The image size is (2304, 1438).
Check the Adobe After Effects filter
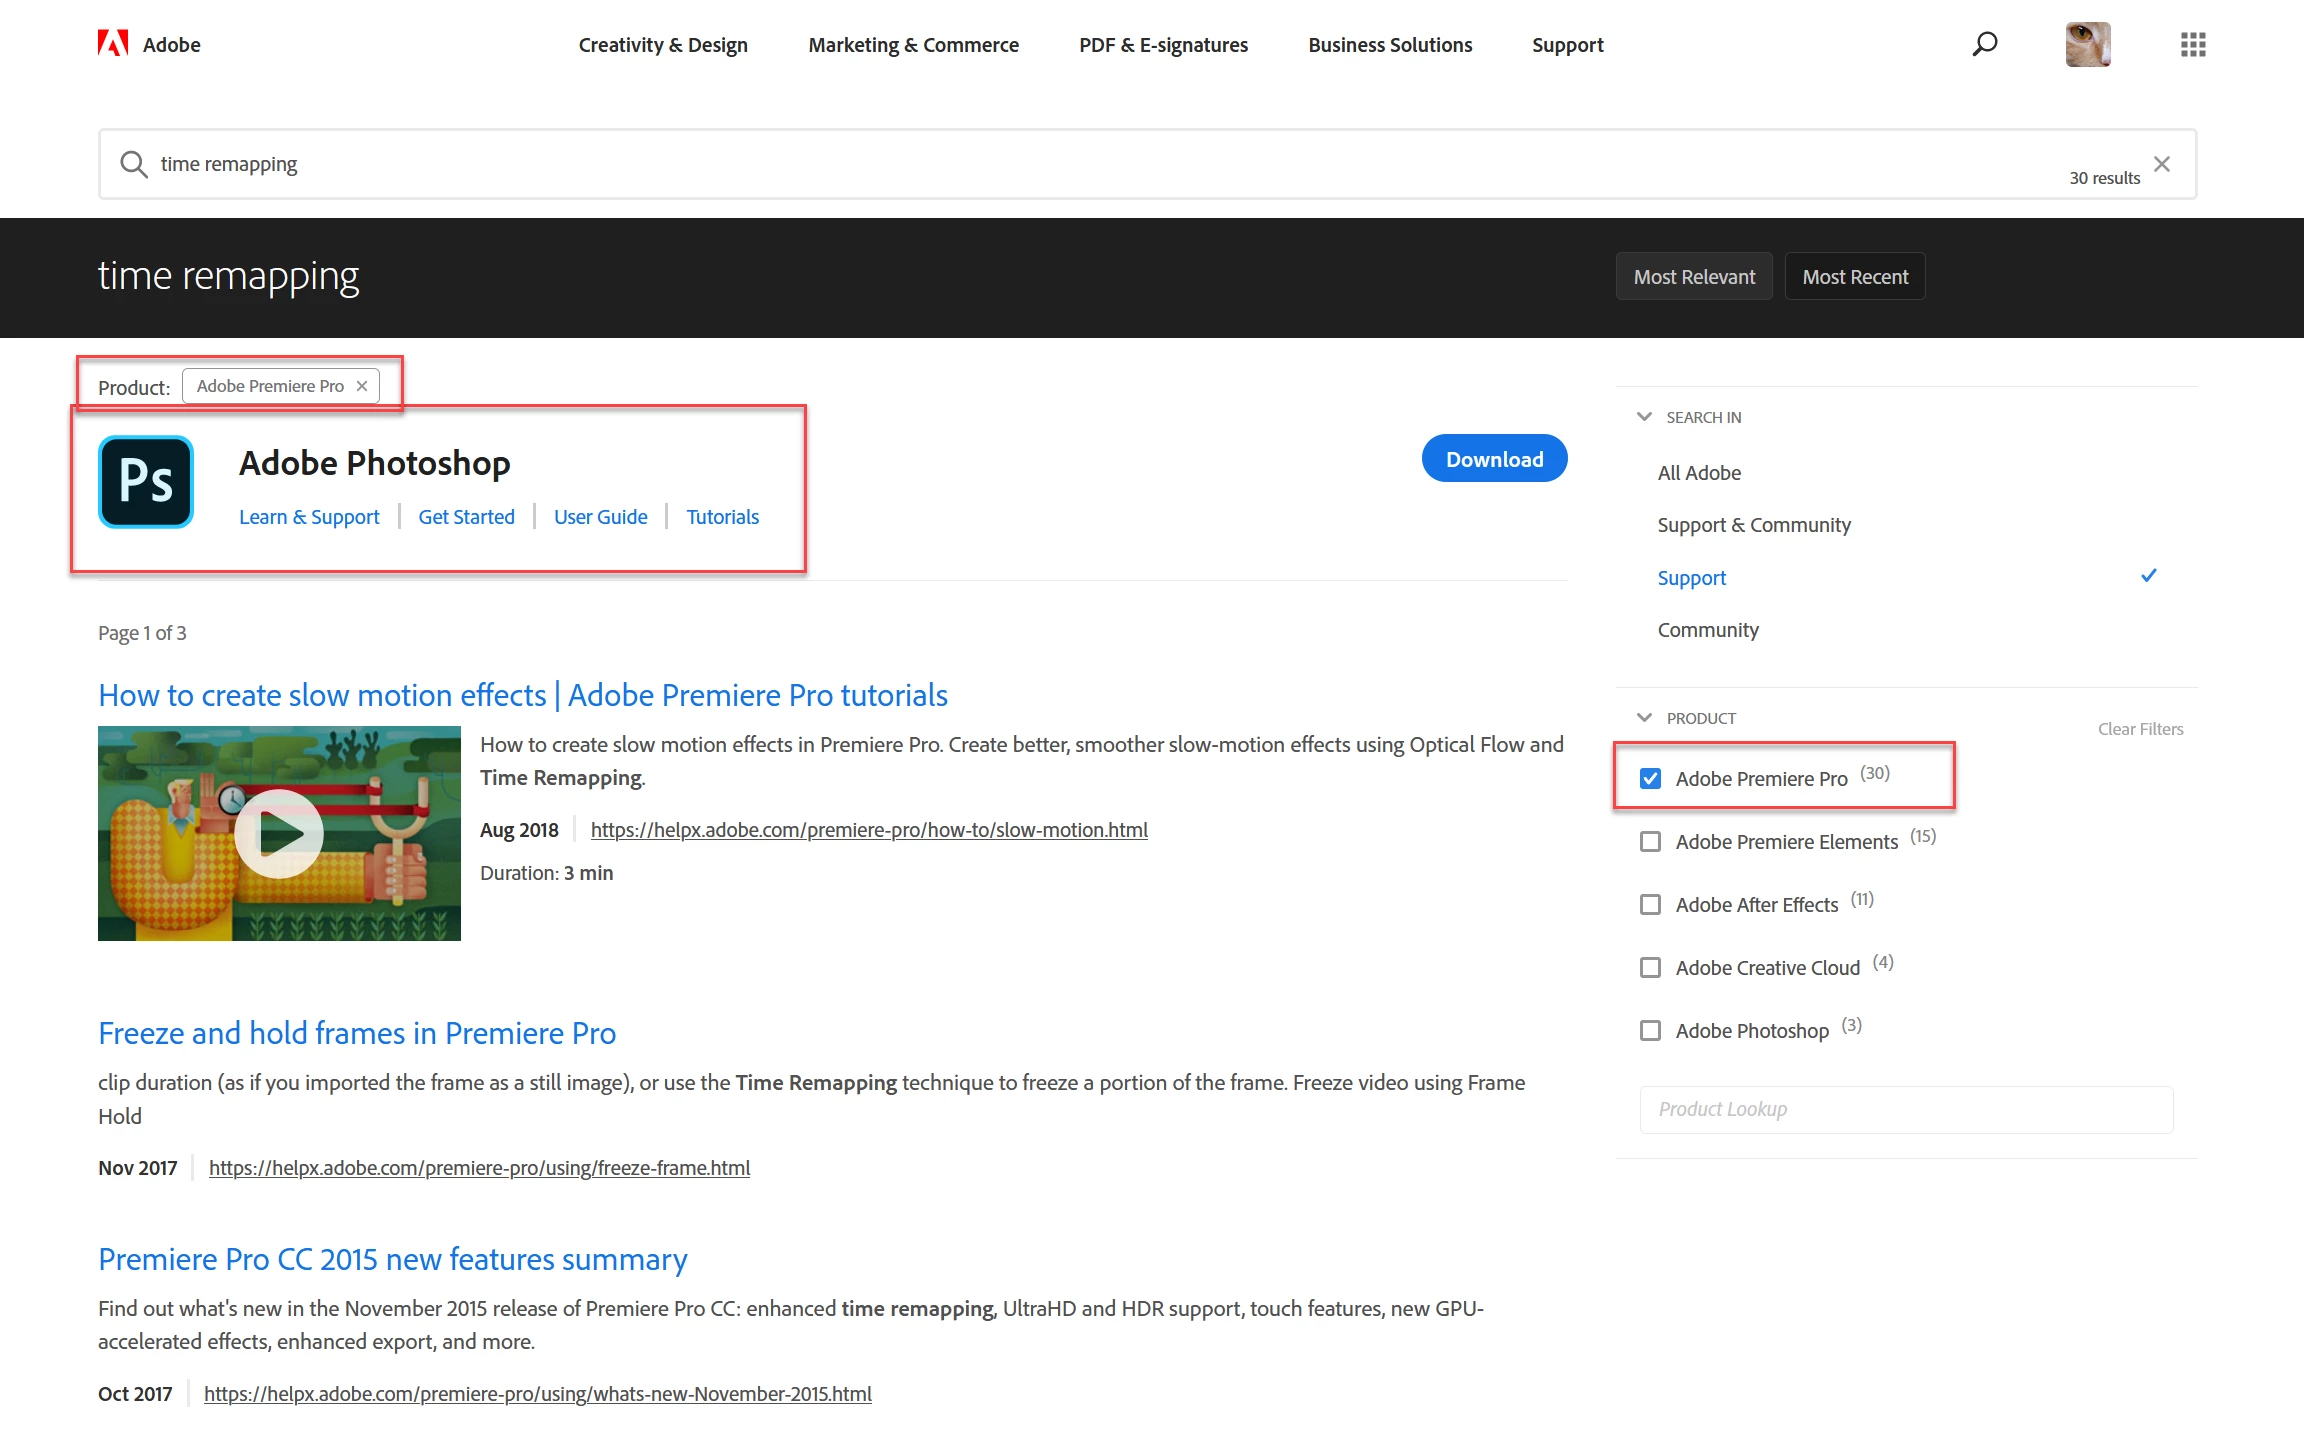point(1650,904)
